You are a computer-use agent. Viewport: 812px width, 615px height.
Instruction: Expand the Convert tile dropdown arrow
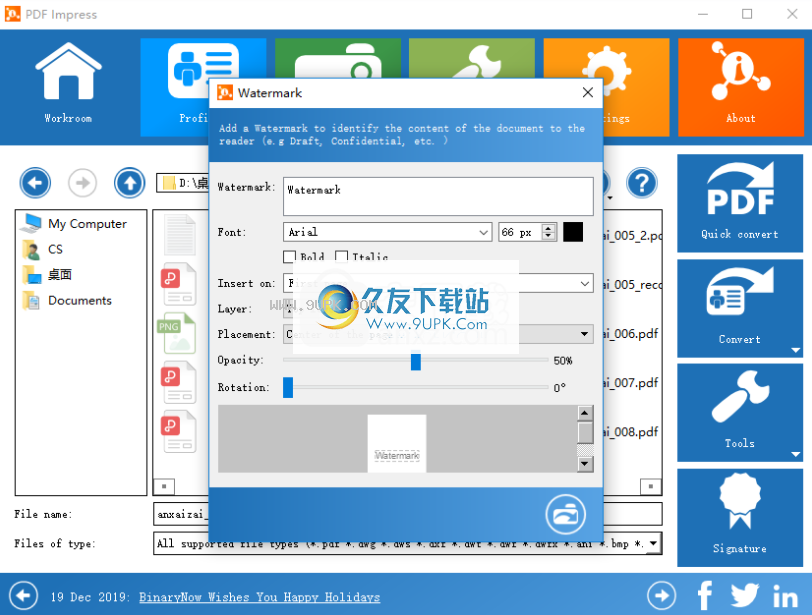pos(796,350)
